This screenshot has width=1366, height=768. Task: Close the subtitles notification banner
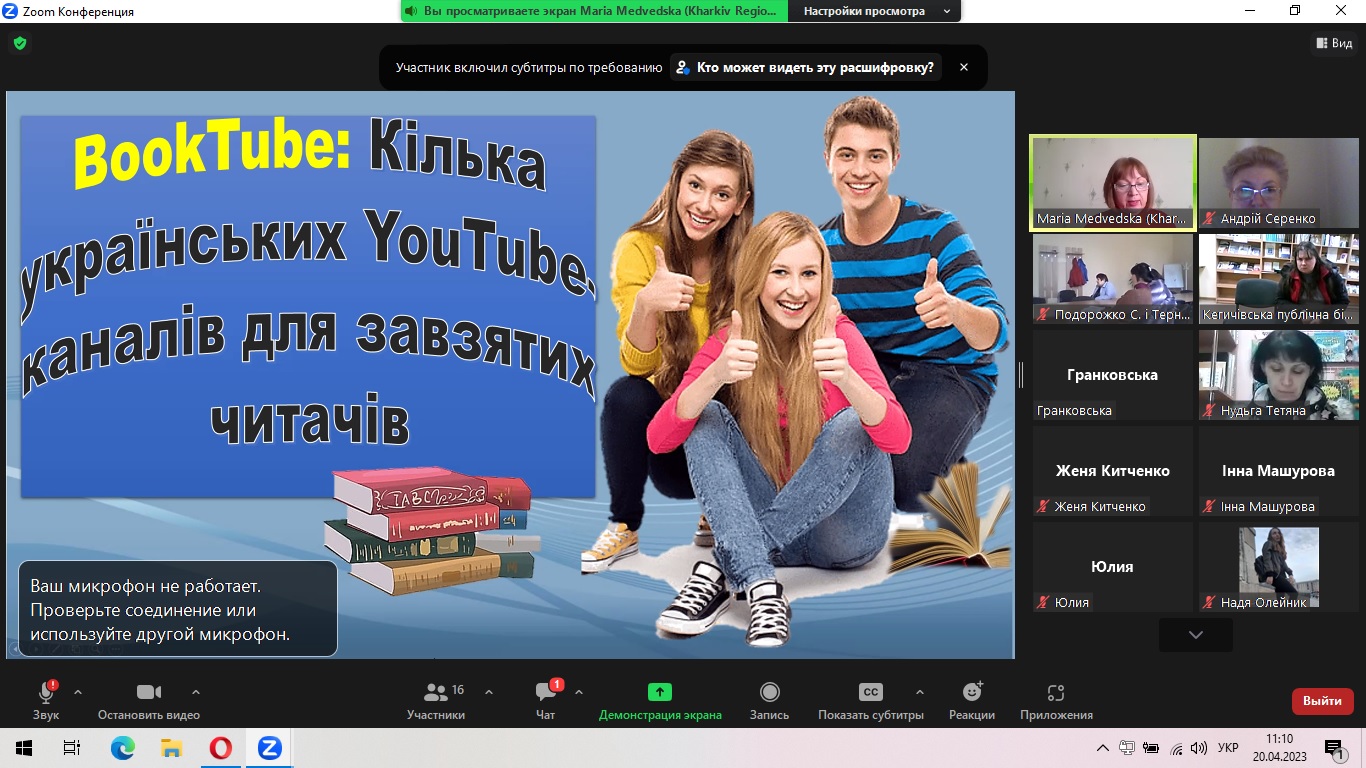coord(964,68)
